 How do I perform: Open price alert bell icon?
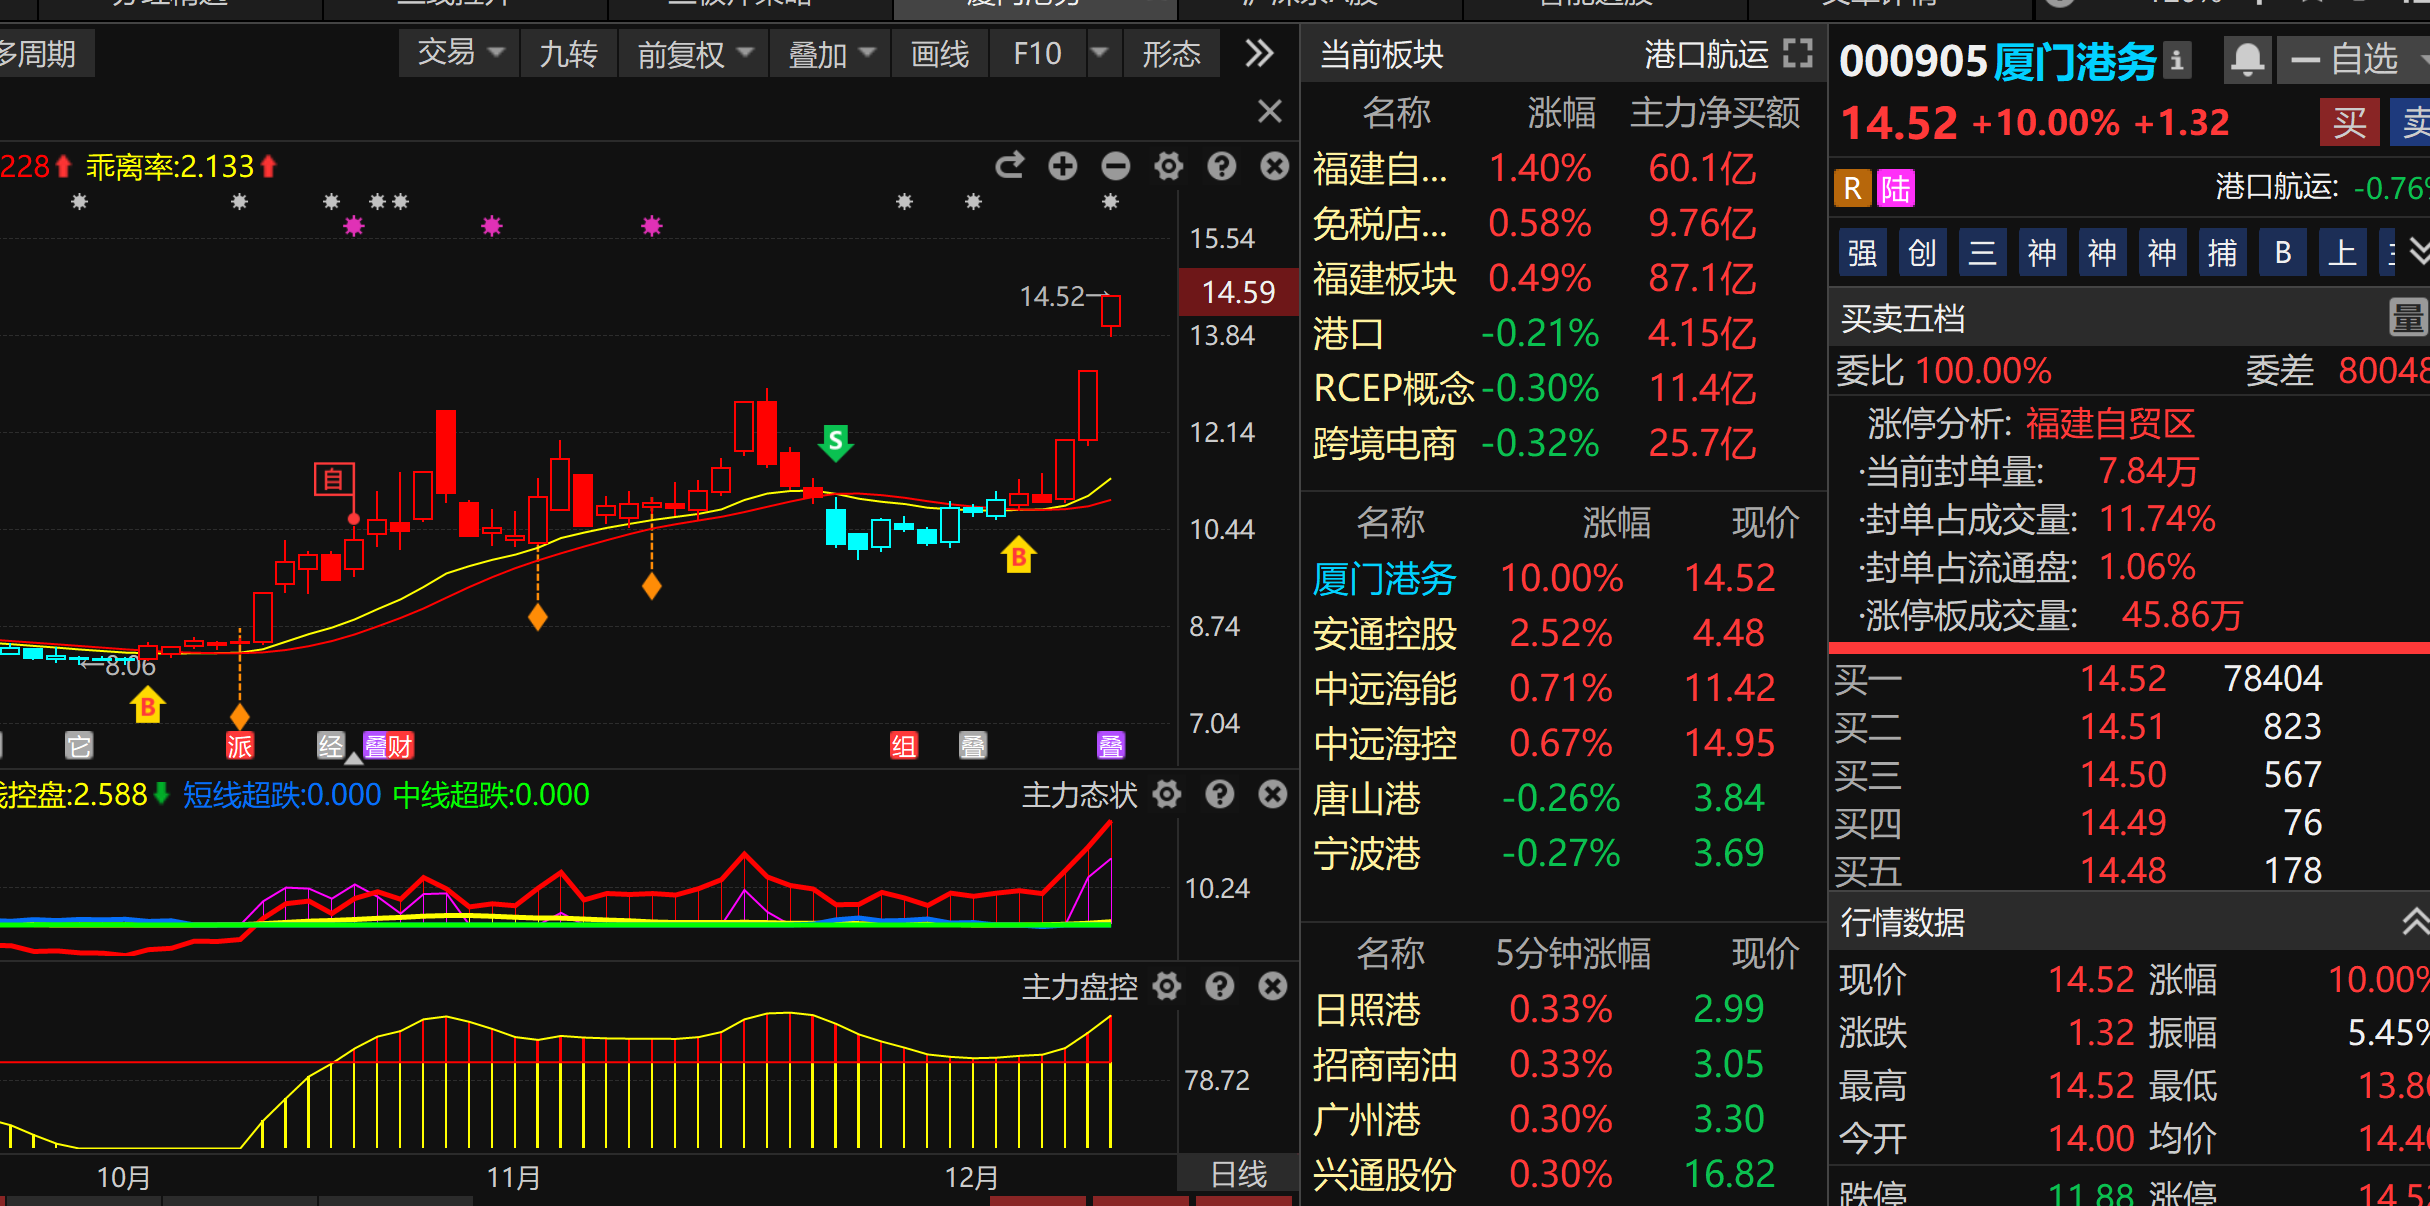pyautogui.click(x=2247, y=60)
